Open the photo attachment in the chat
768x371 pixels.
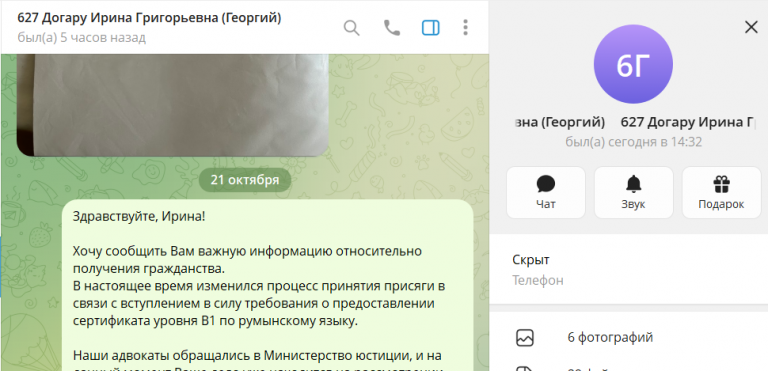click(172, 105)
